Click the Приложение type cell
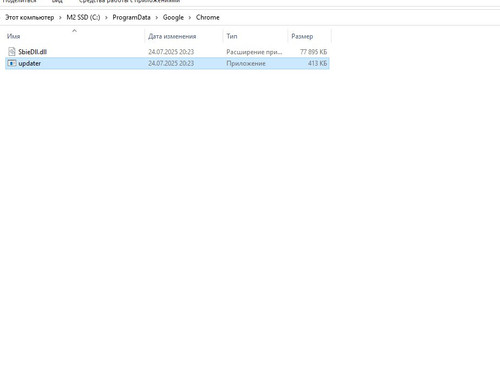This screenshot has height=382, width=500. [246, 63]
